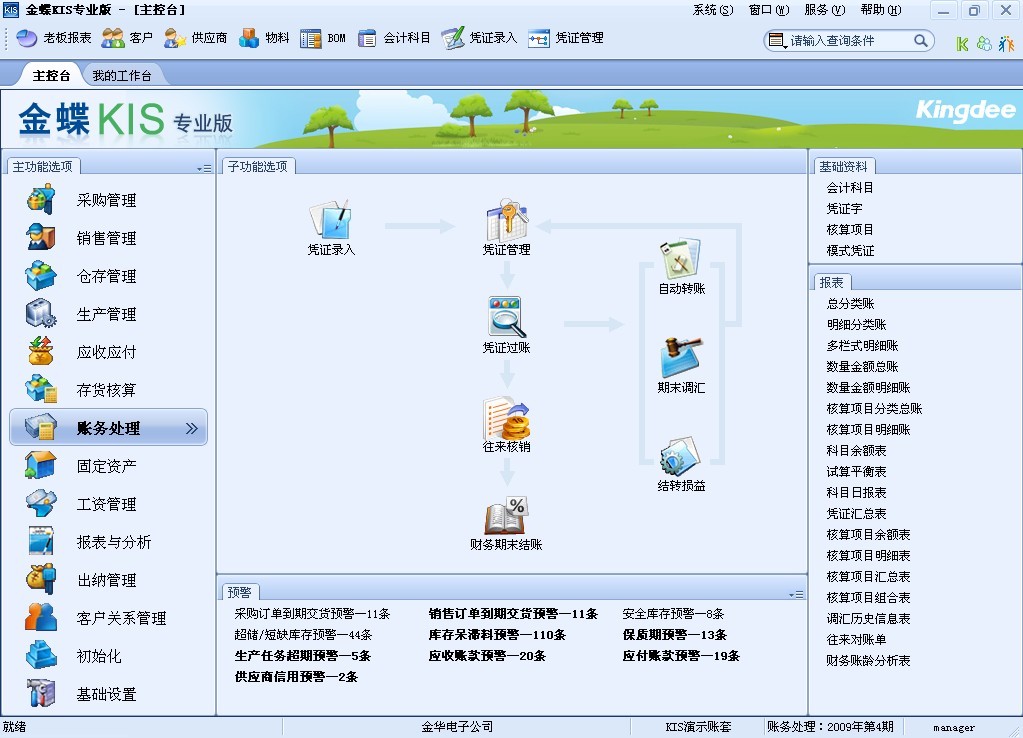Open 老板报表 from the top toolbar

tap(54, 38)
